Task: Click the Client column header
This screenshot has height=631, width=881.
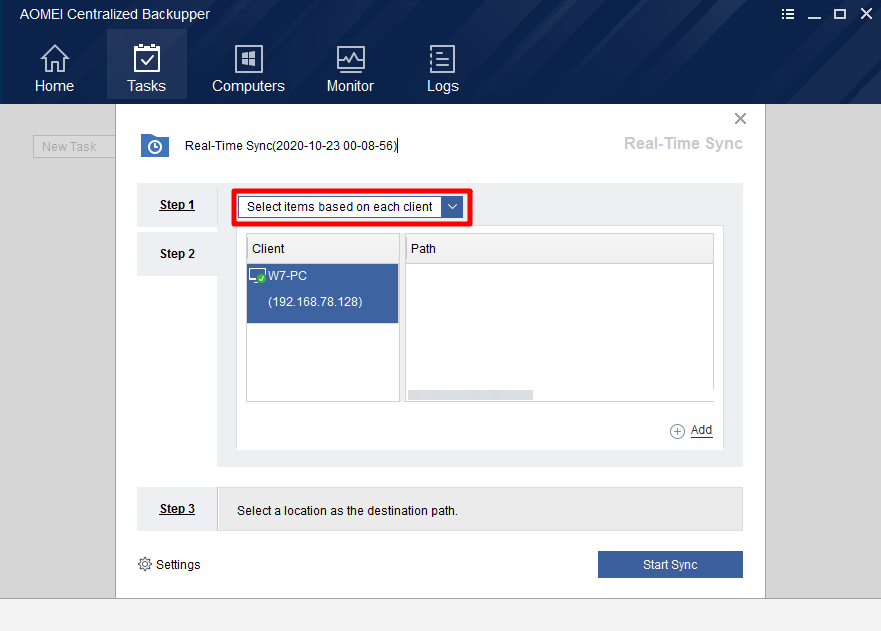Action: (323, 248)
